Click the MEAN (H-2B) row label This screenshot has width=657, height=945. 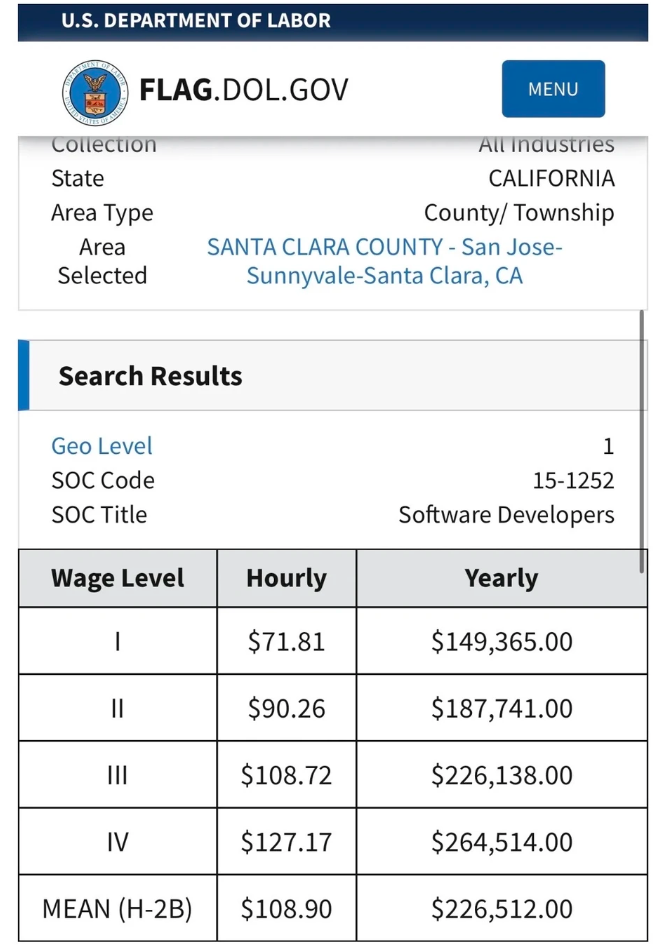click(x=118, y=909)
